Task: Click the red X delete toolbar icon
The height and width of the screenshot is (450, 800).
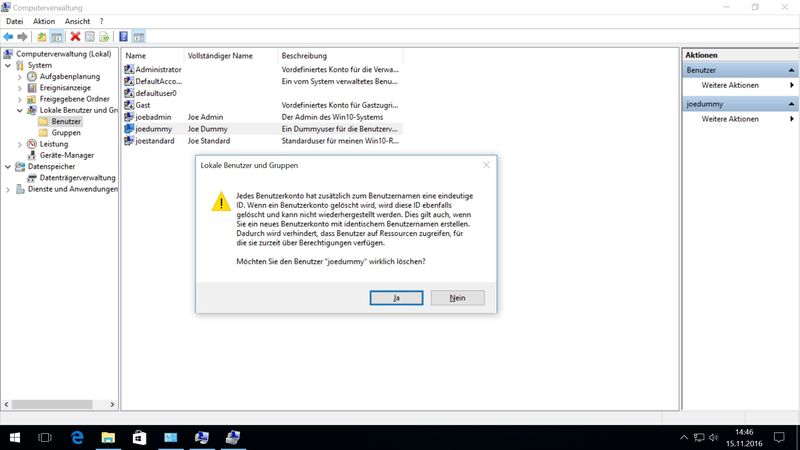Action: click(x=75, y=37)
